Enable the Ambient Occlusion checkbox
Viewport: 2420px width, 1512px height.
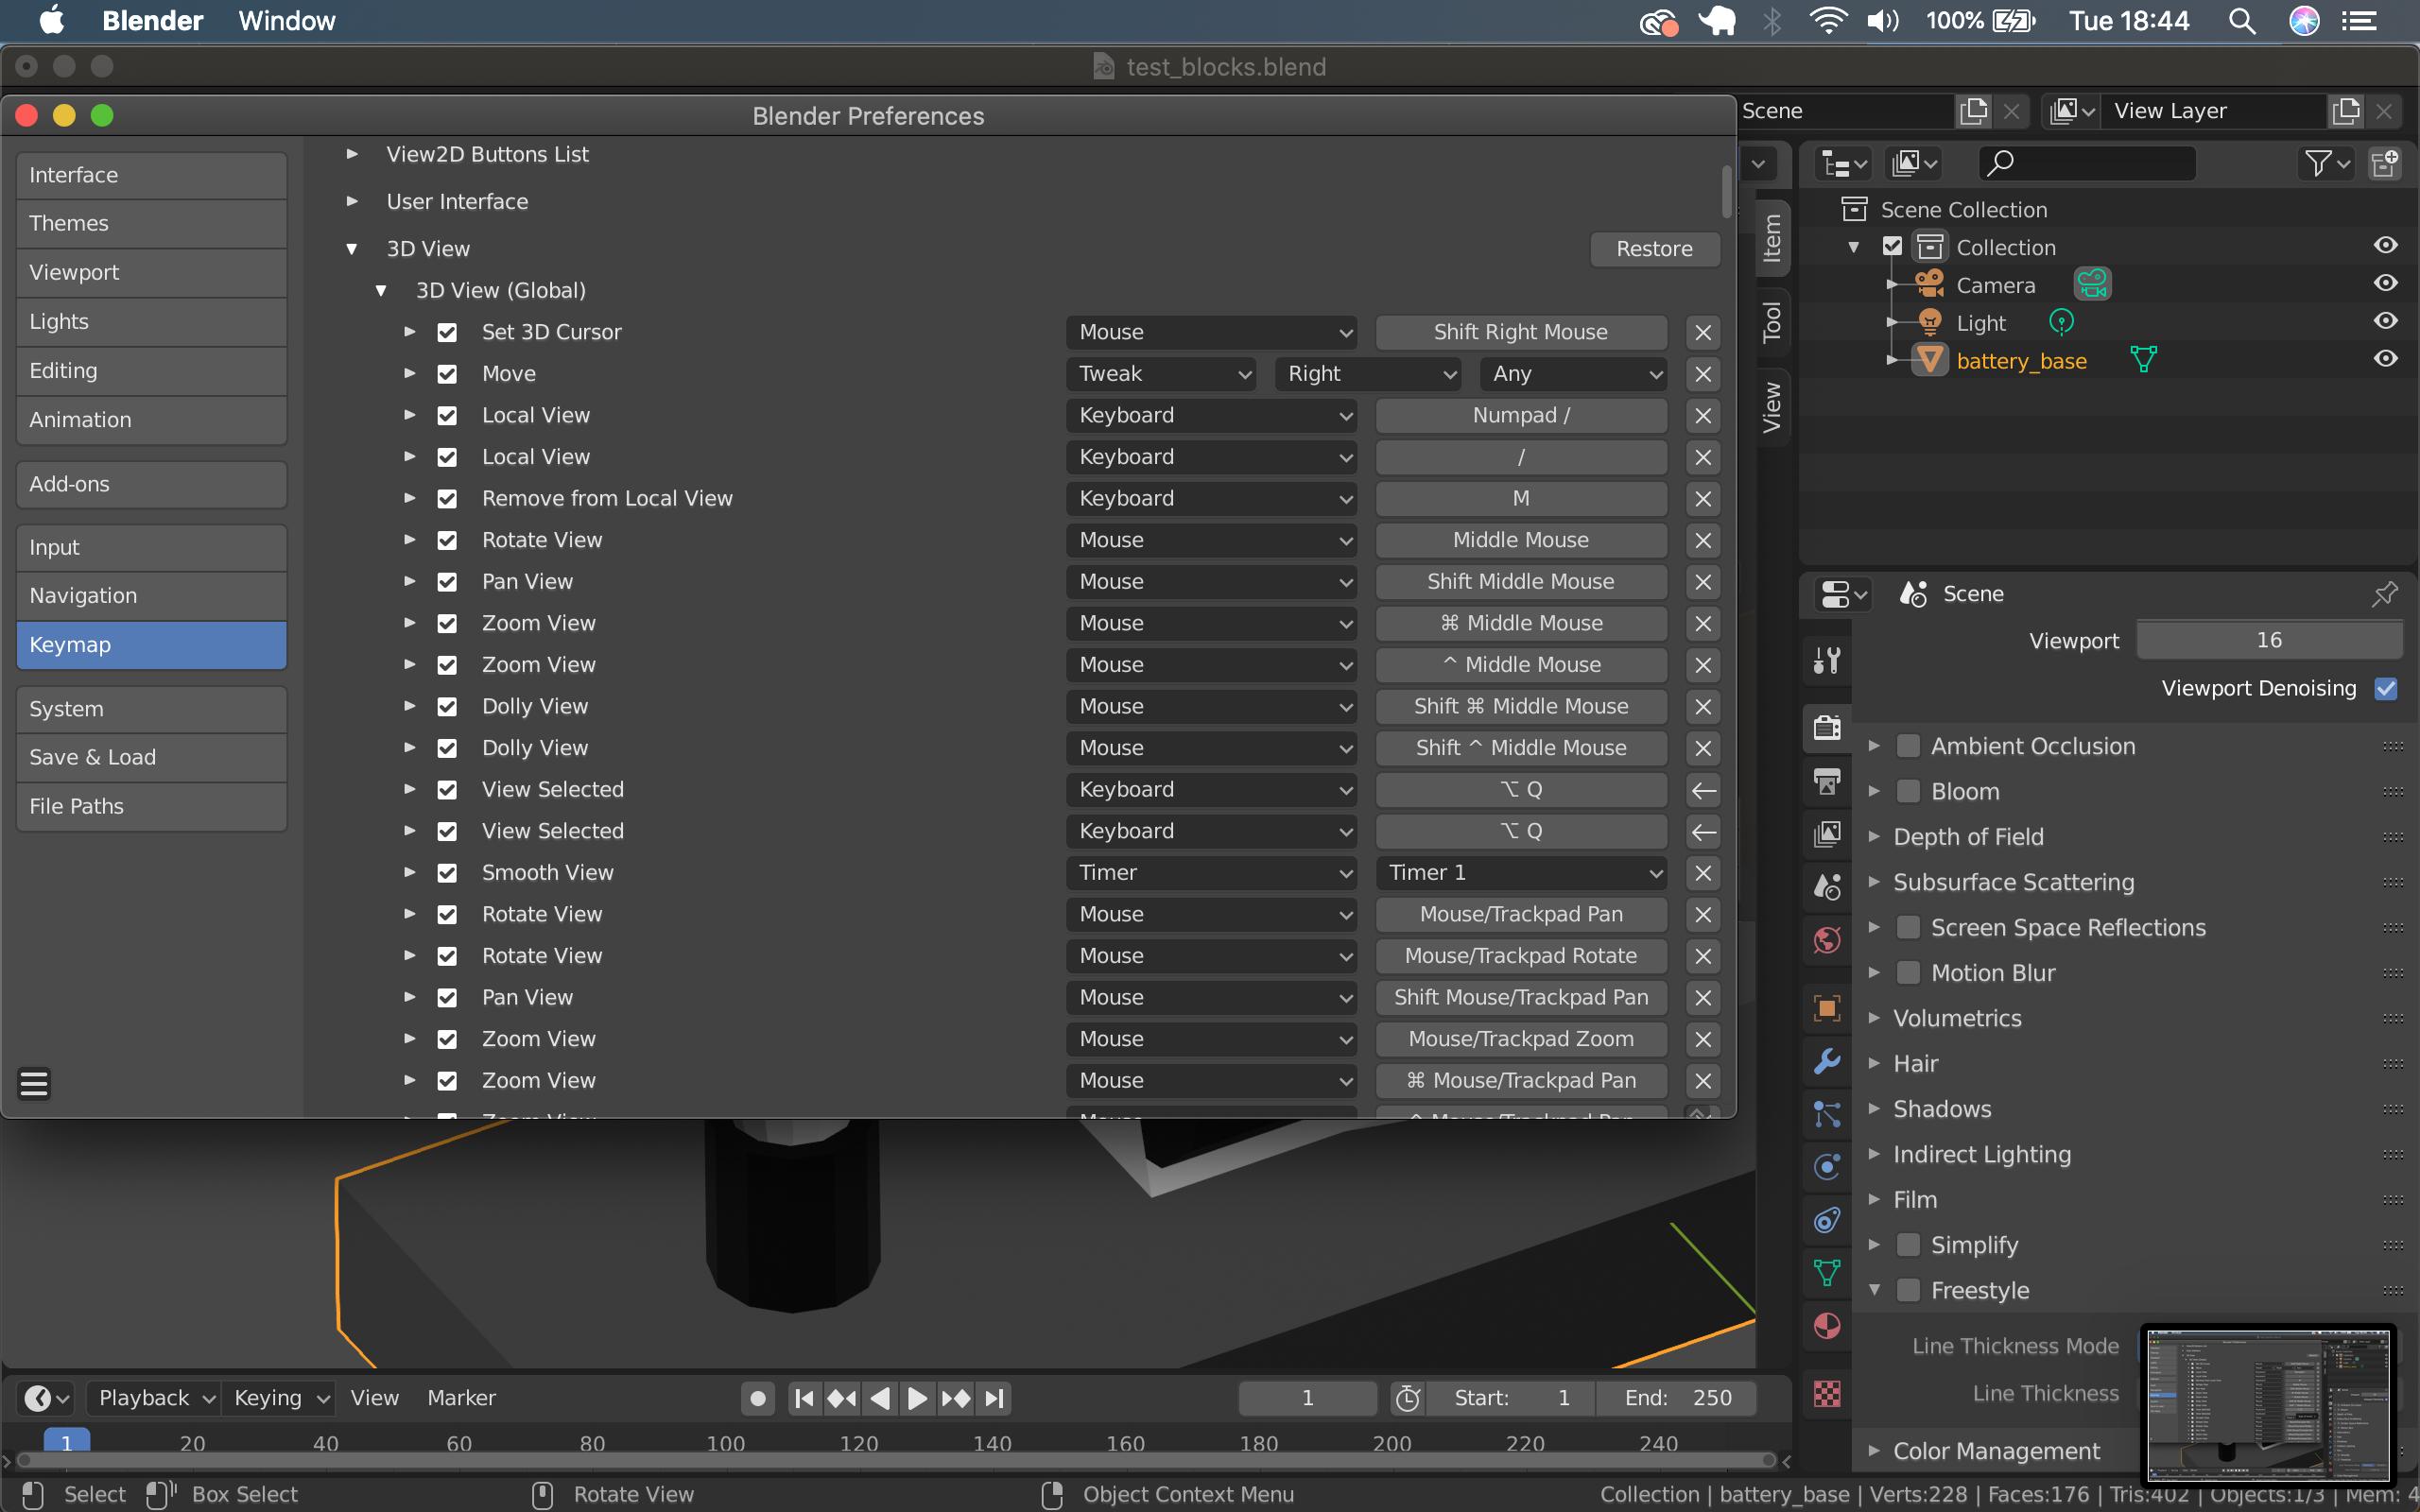tap(1908, 746)
